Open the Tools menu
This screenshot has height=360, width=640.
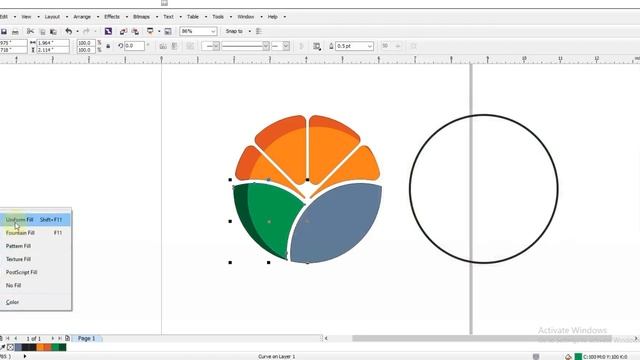(x=218, y=17)
